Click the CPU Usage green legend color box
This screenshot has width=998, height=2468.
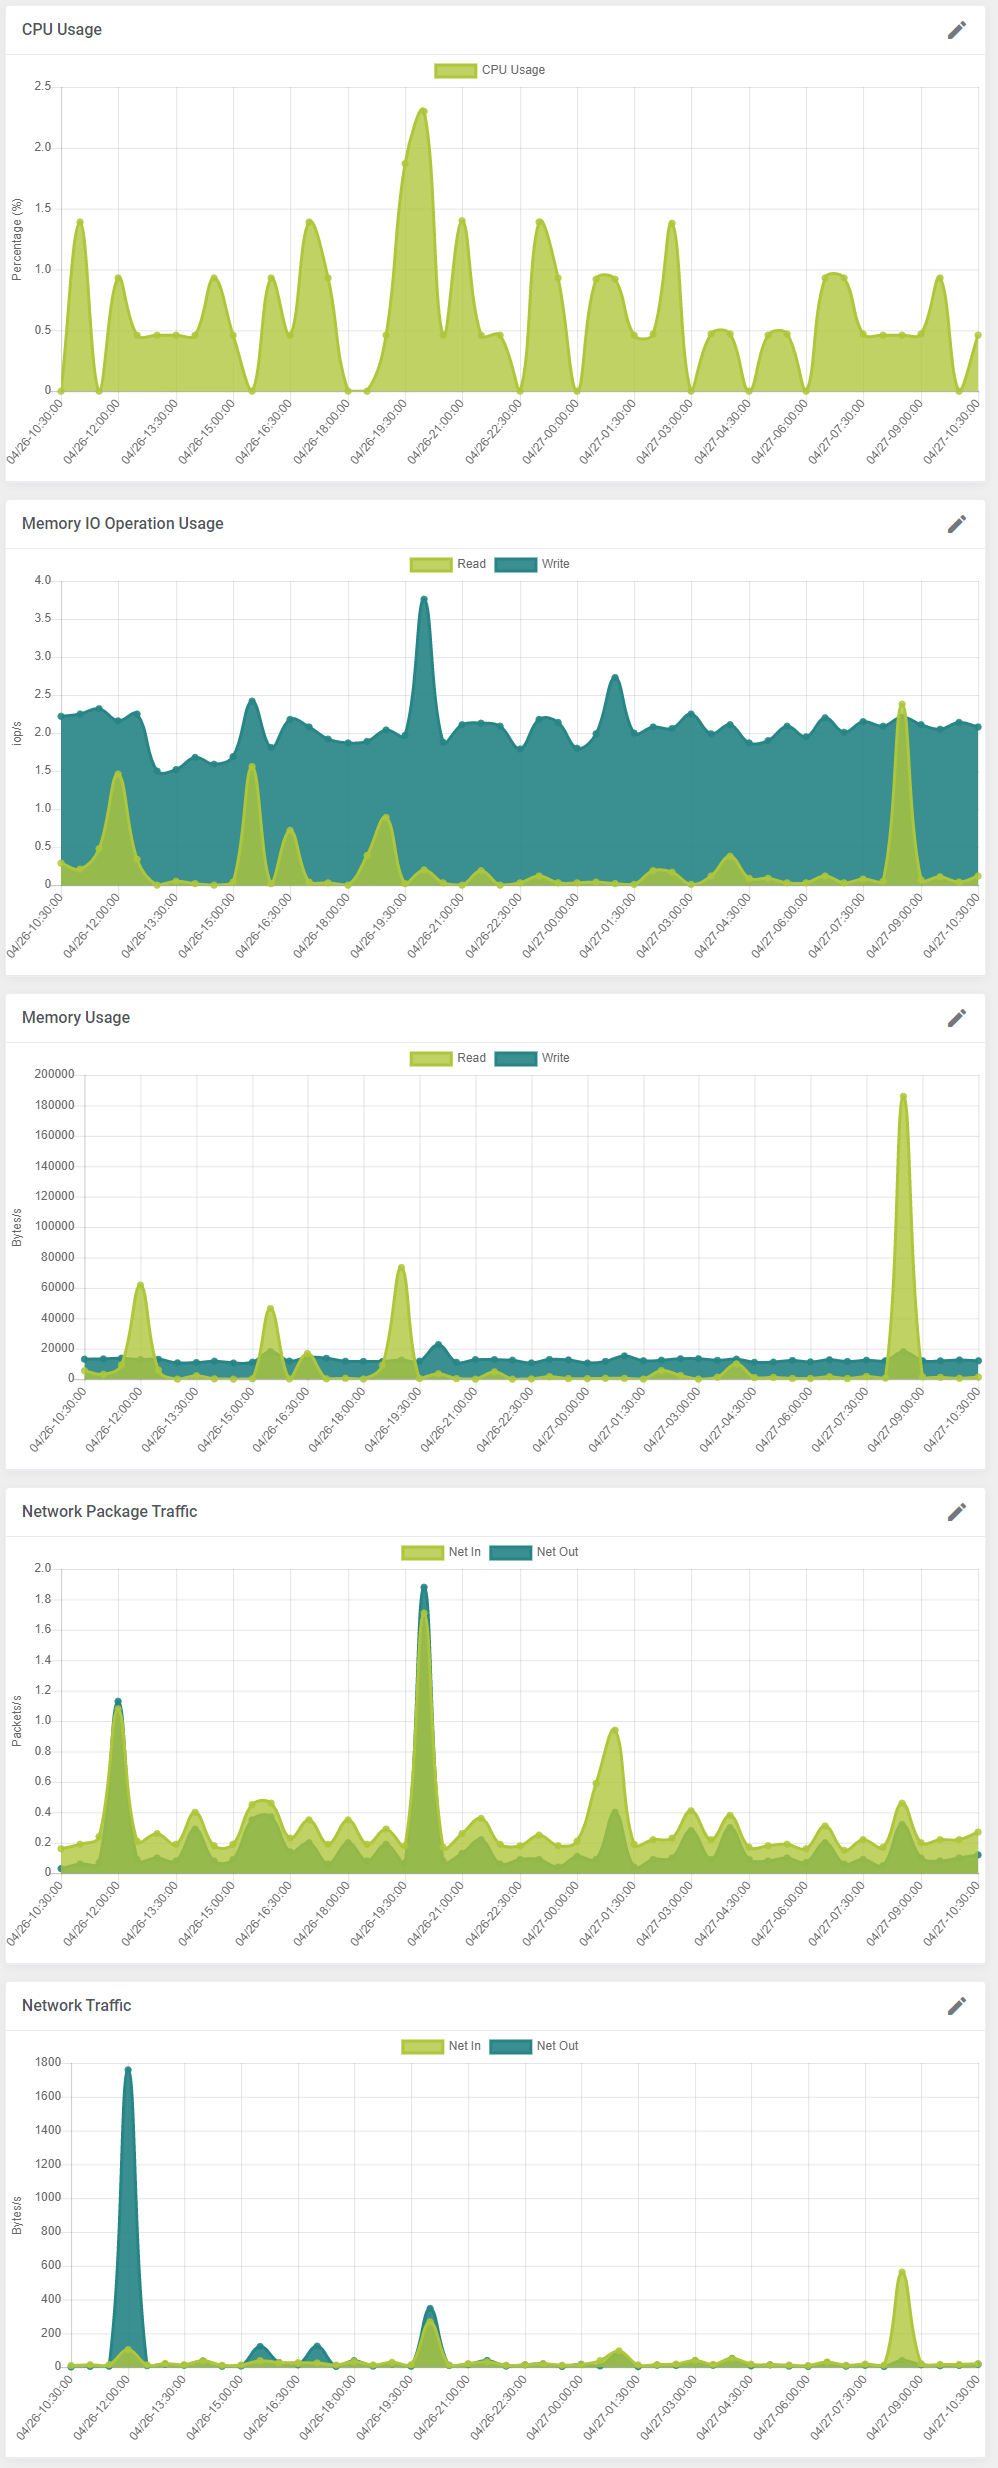tap(455, 70)
